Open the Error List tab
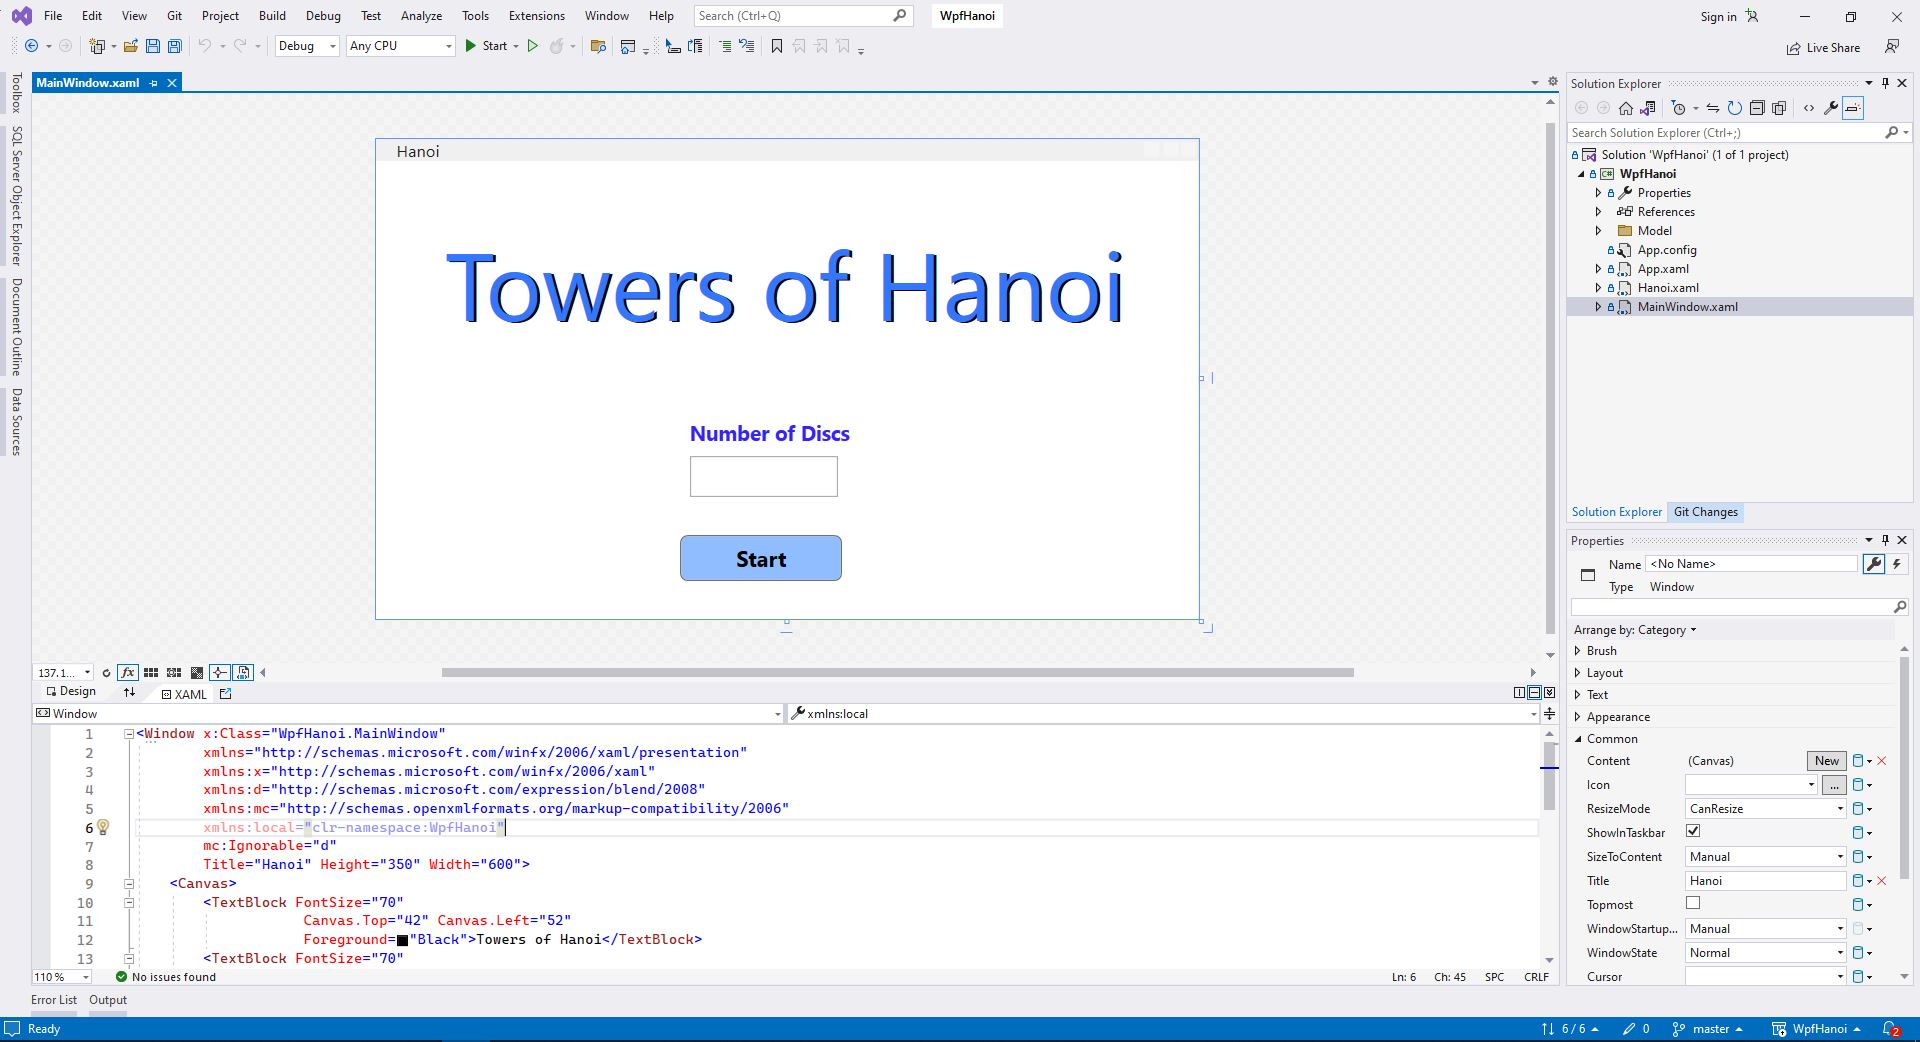Viewport: 1920px width, 1042px height. (x=54, y=1000)
